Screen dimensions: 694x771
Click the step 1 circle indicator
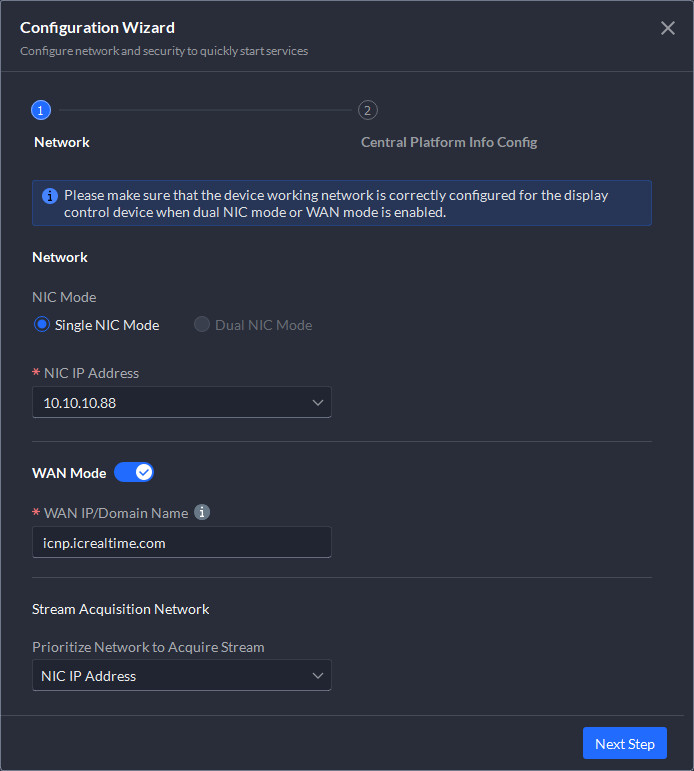coord(41,110)
